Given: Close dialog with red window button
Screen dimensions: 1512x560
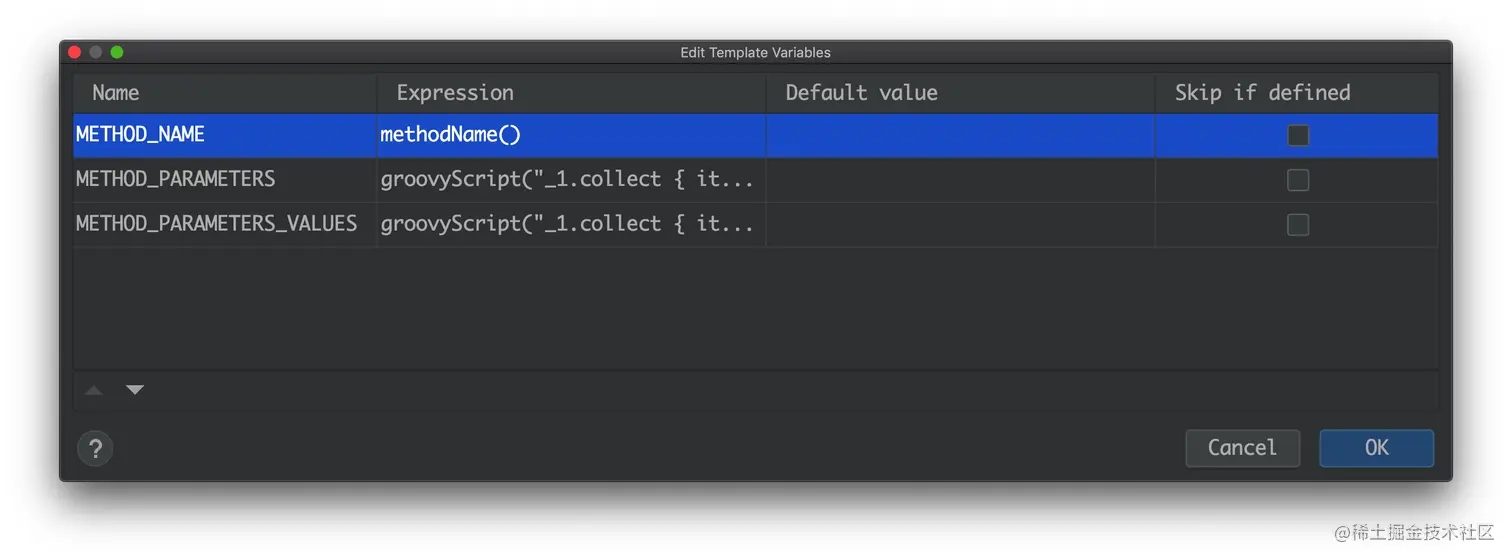Looking at the screenshot, I should click(74, 52).
